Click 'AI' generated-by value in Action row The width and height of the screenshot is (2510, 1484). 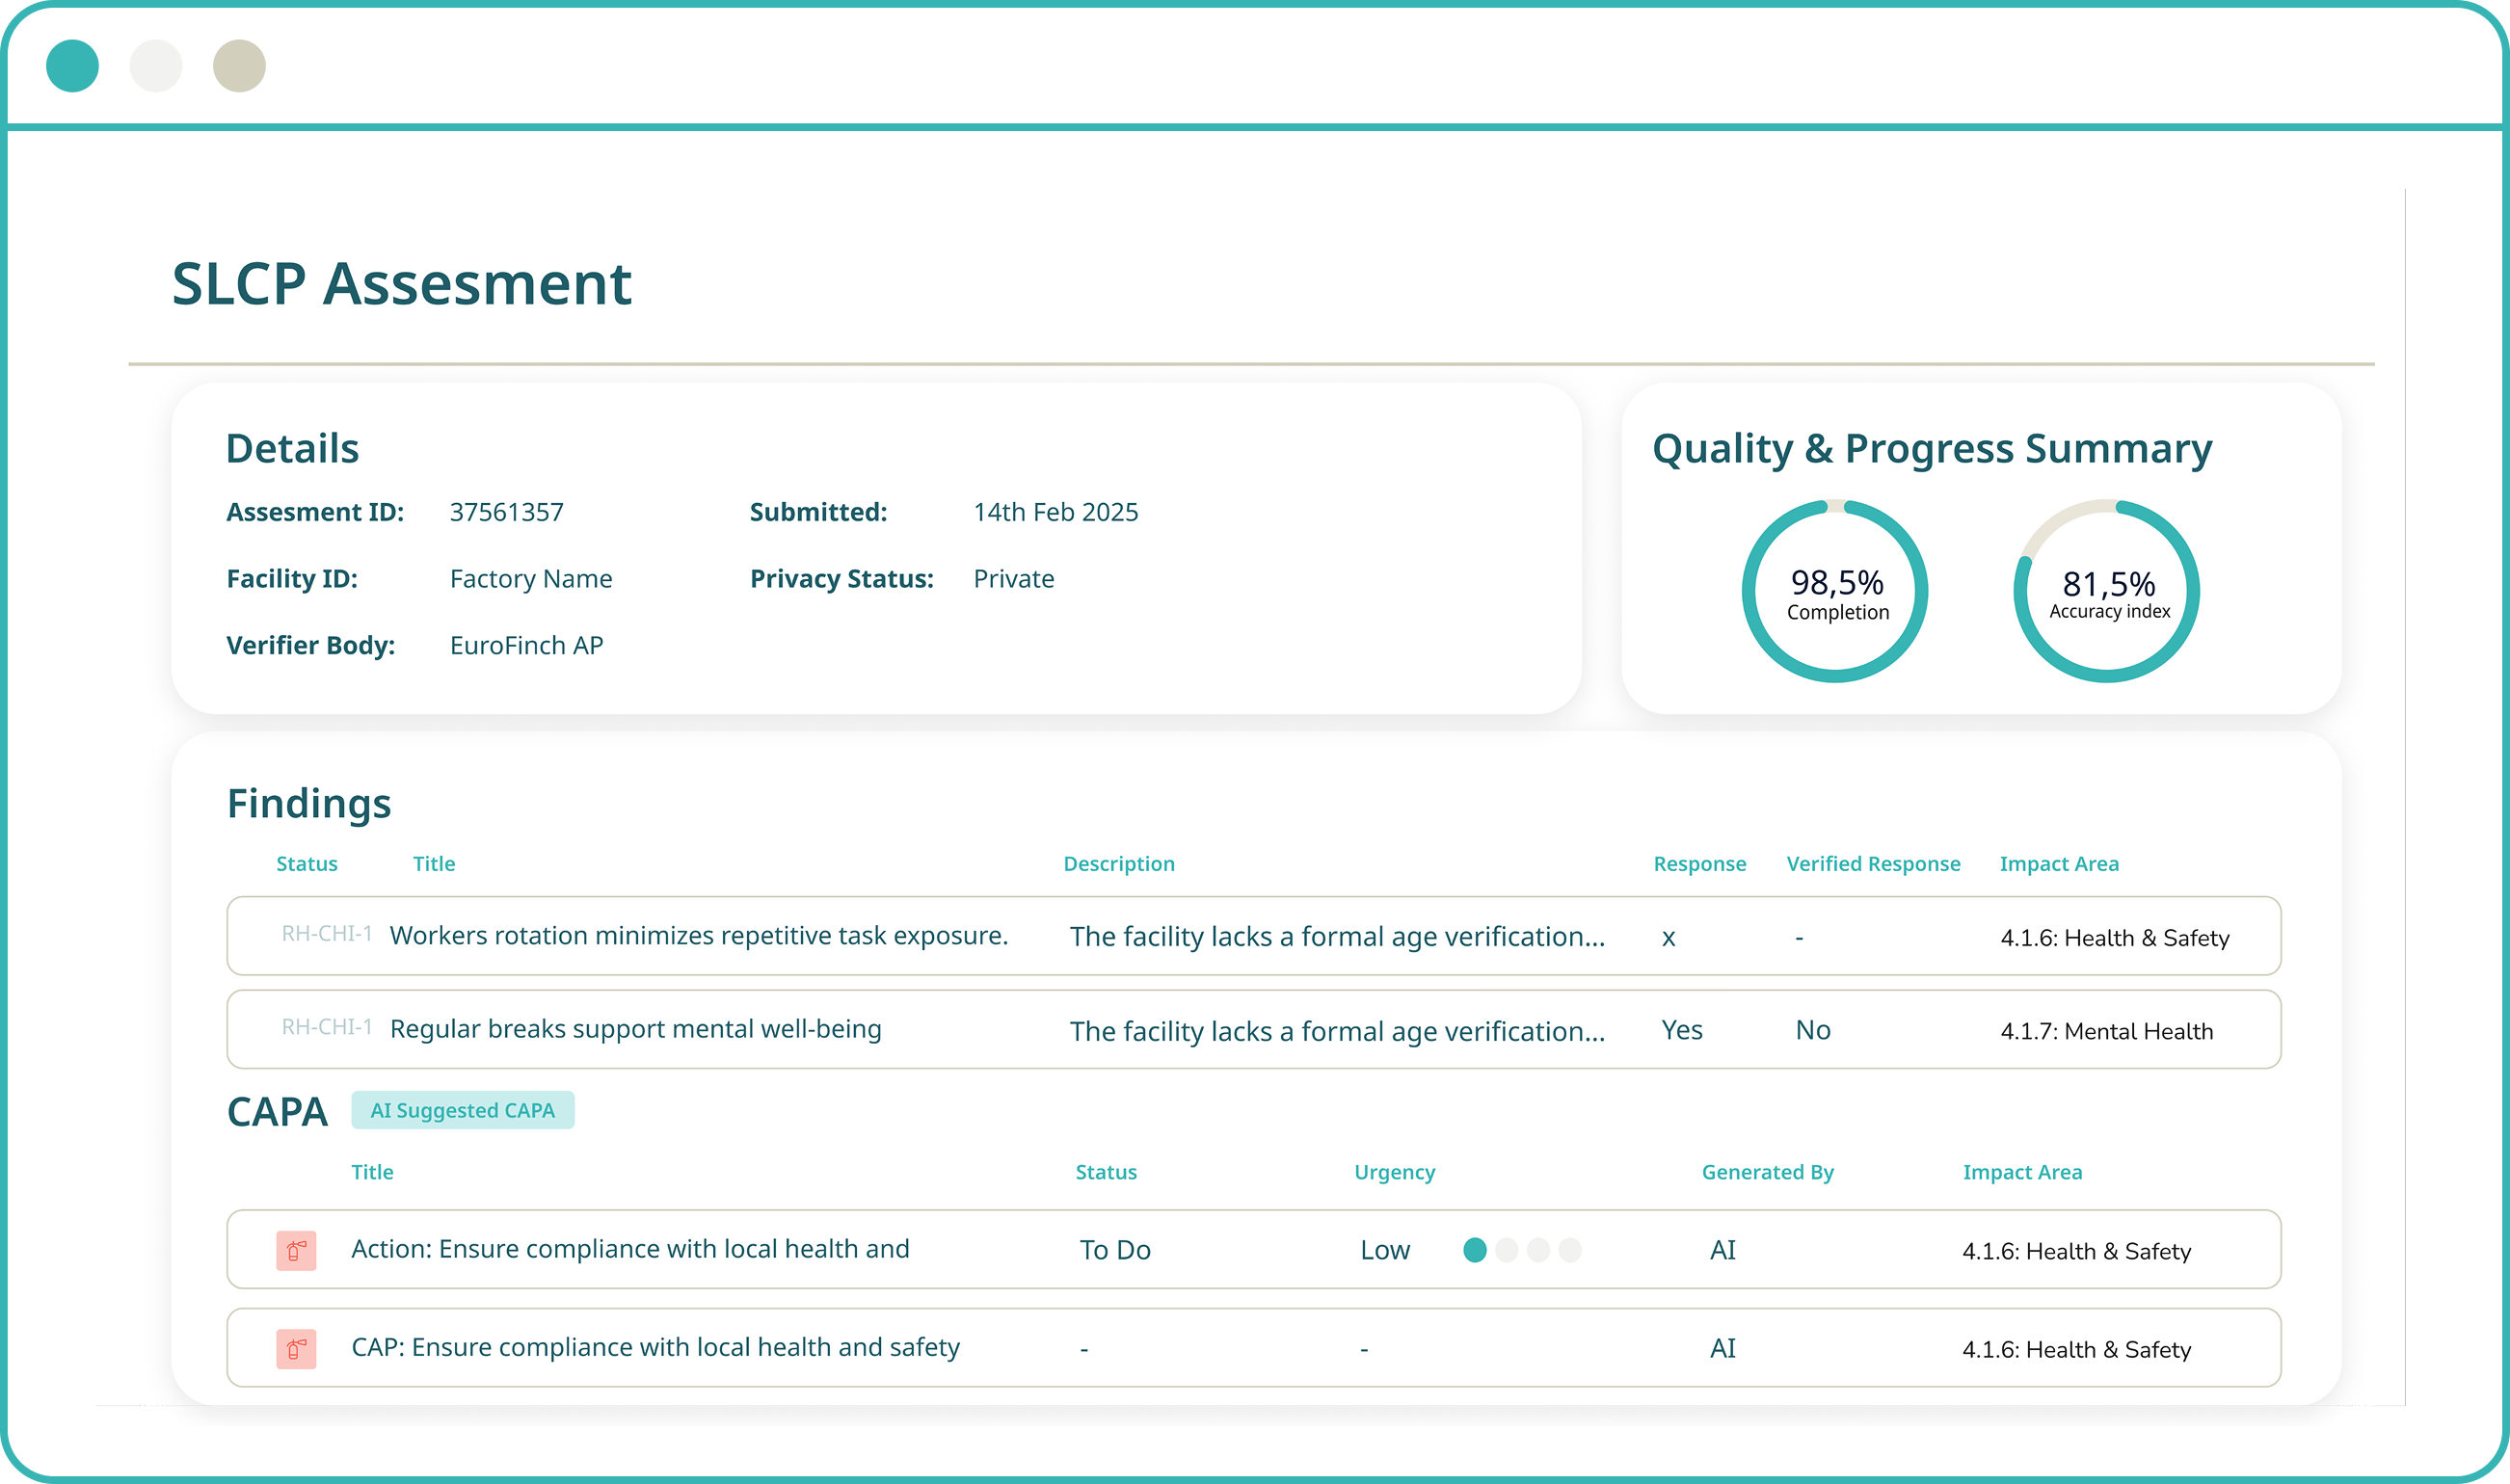pos(1723,1250)
